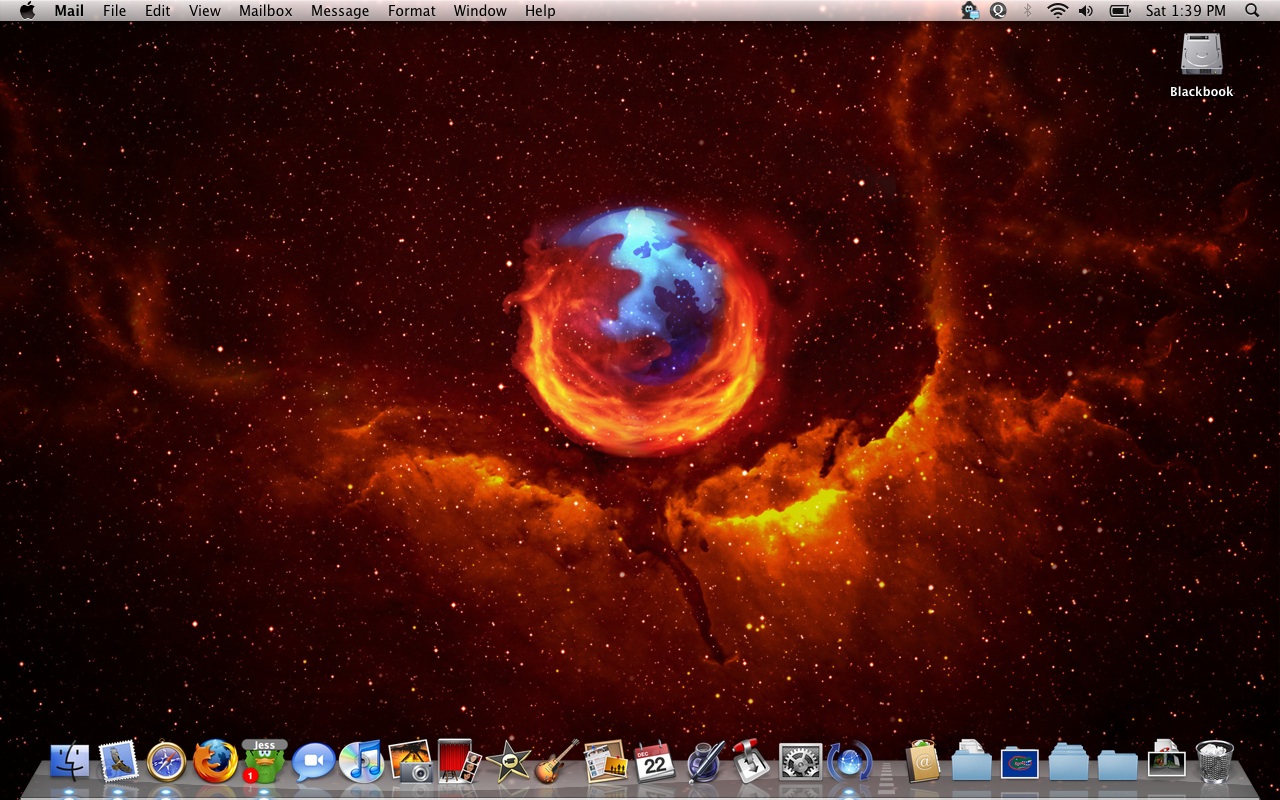Image resolution: width=1280 pixels, height=800 pixels.
Task: Open Safari compass icon in Dock
Action: pyautogui.click(x=166, y=762)
